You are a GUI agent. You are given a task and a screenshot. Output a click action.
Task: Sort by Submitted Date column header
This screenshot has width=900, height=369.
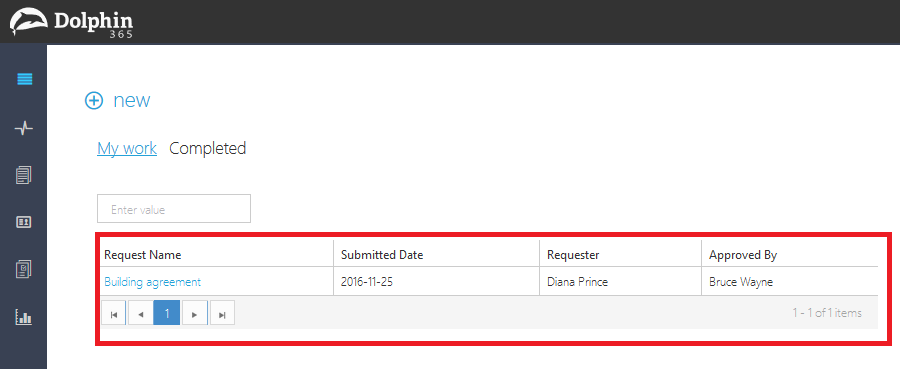437,255
